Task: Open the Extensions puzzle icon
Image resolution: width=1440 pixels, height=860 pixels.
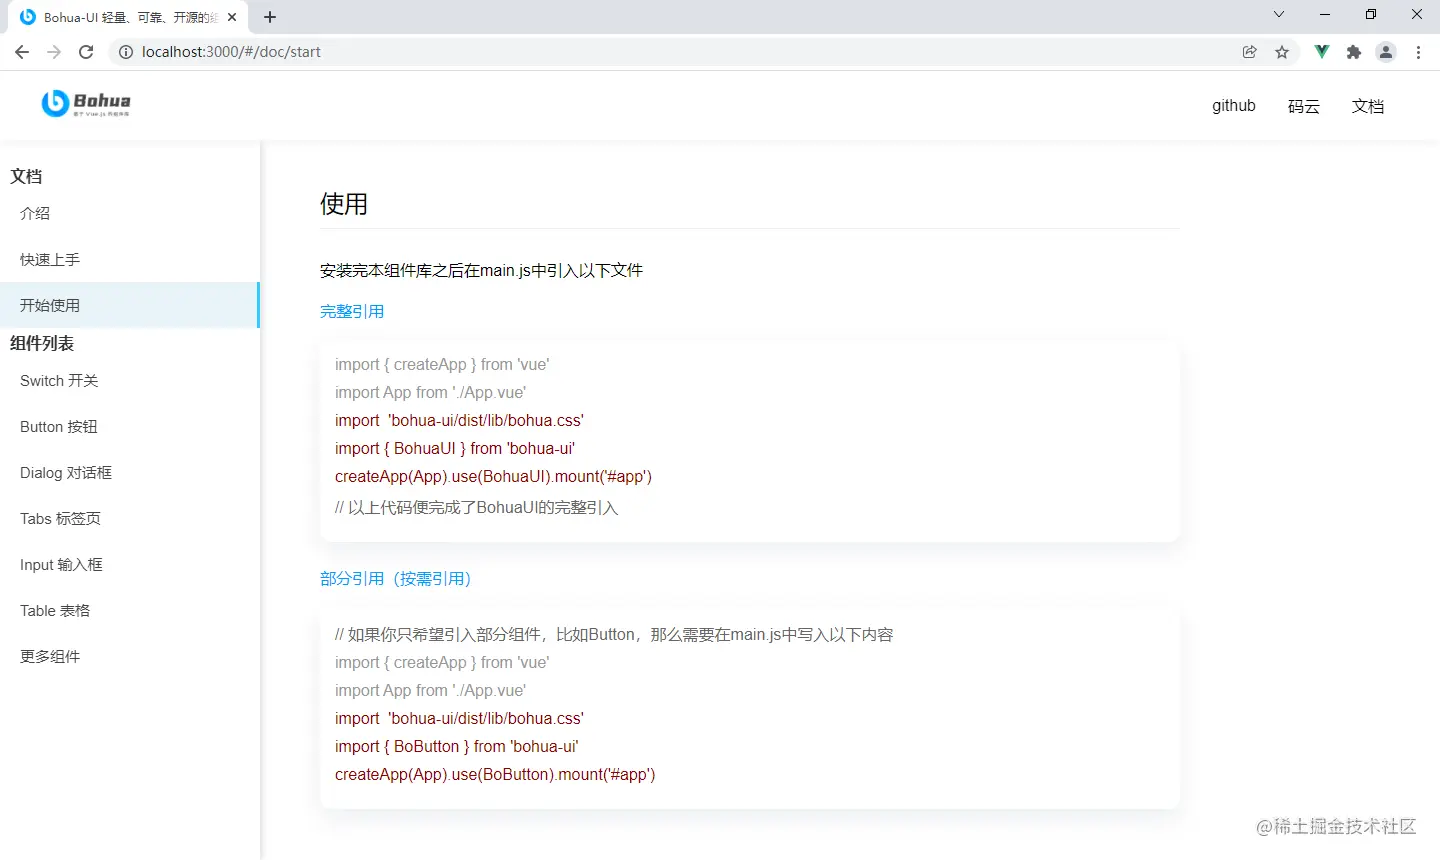Action: point(1354,52)
